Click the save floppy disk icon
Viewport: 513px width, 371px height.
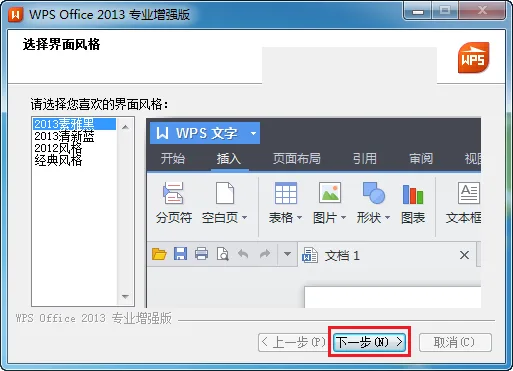click(180, 254)
